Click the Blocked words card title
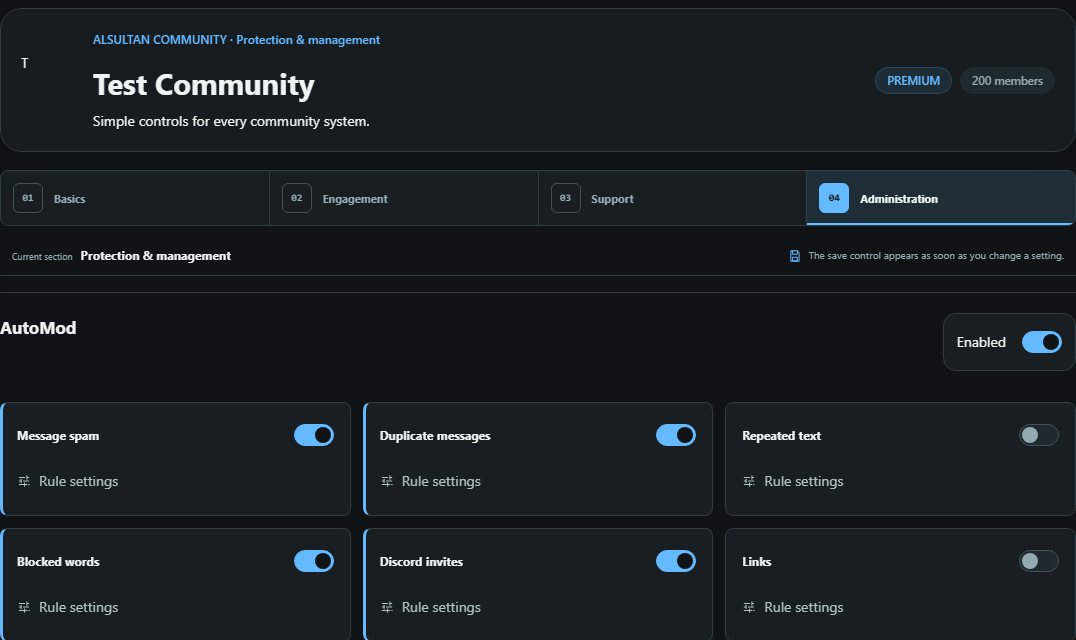This screenshot has height=640, width=1076. pos(58,562)
